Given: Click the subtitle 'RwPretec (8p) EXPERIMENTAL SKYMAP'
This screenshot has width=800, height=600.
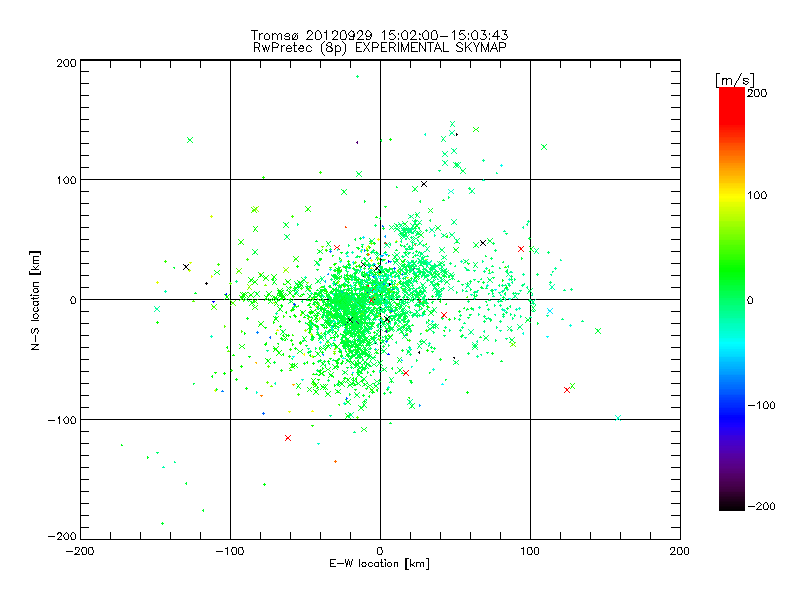Looking at the screenshot, I should 380,48.
